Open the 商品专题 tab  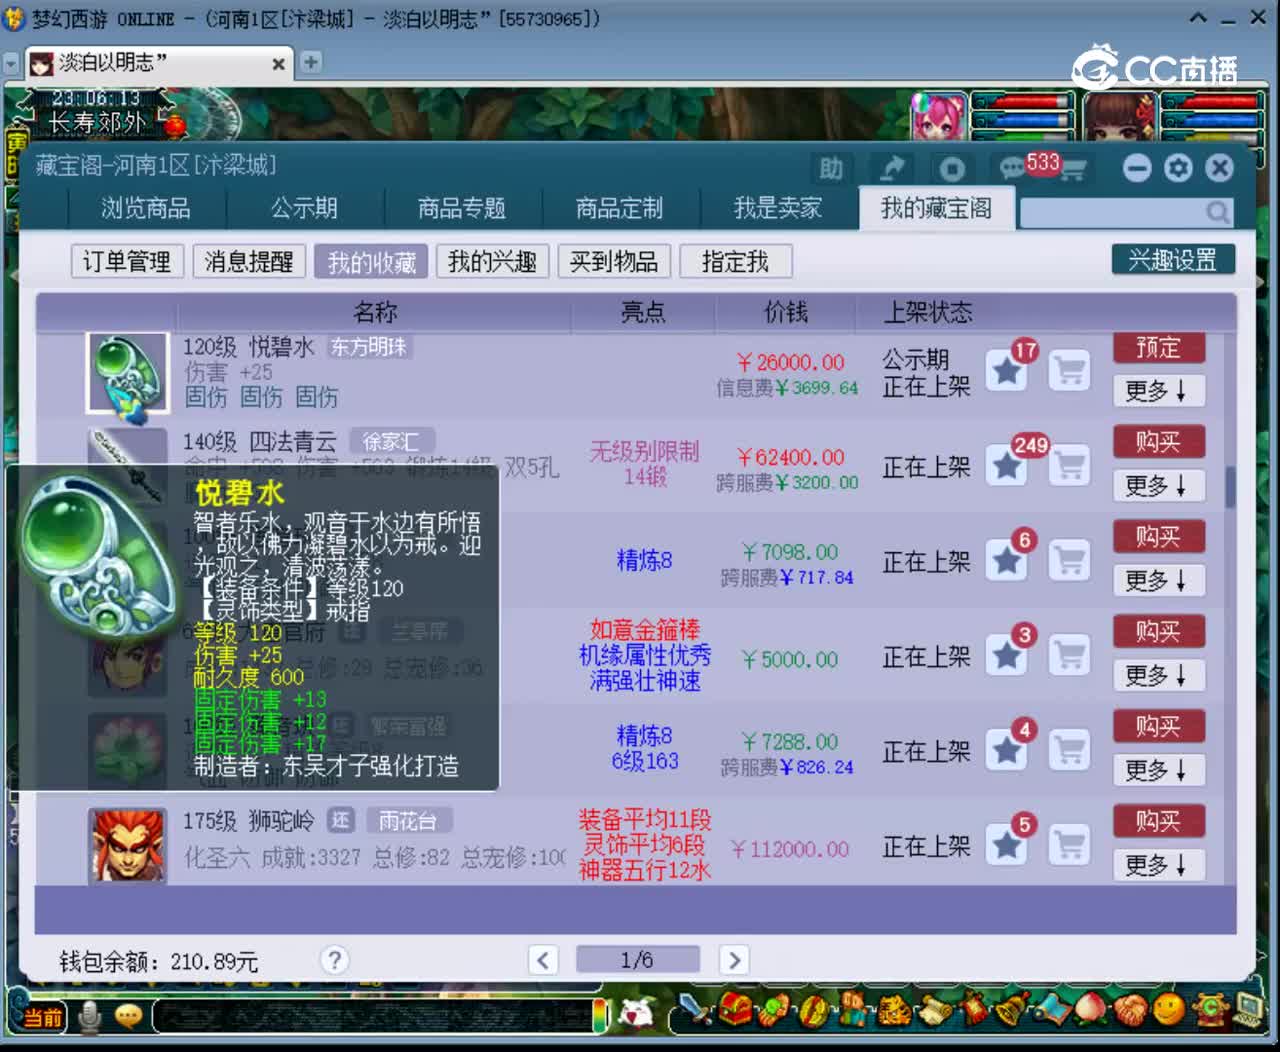[x=462, y=208]
